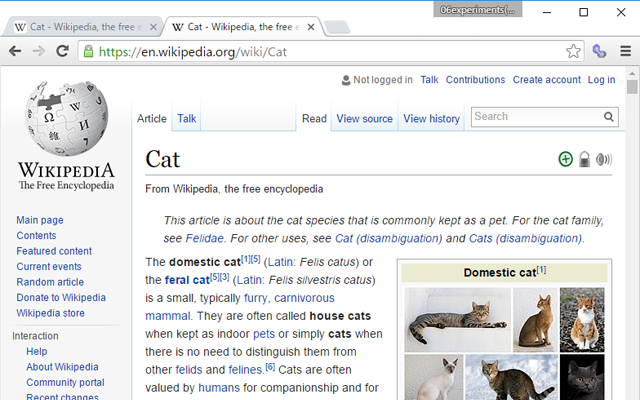Reload the page with the refresh icon
The image size is (640, 400).
[62, 51]
